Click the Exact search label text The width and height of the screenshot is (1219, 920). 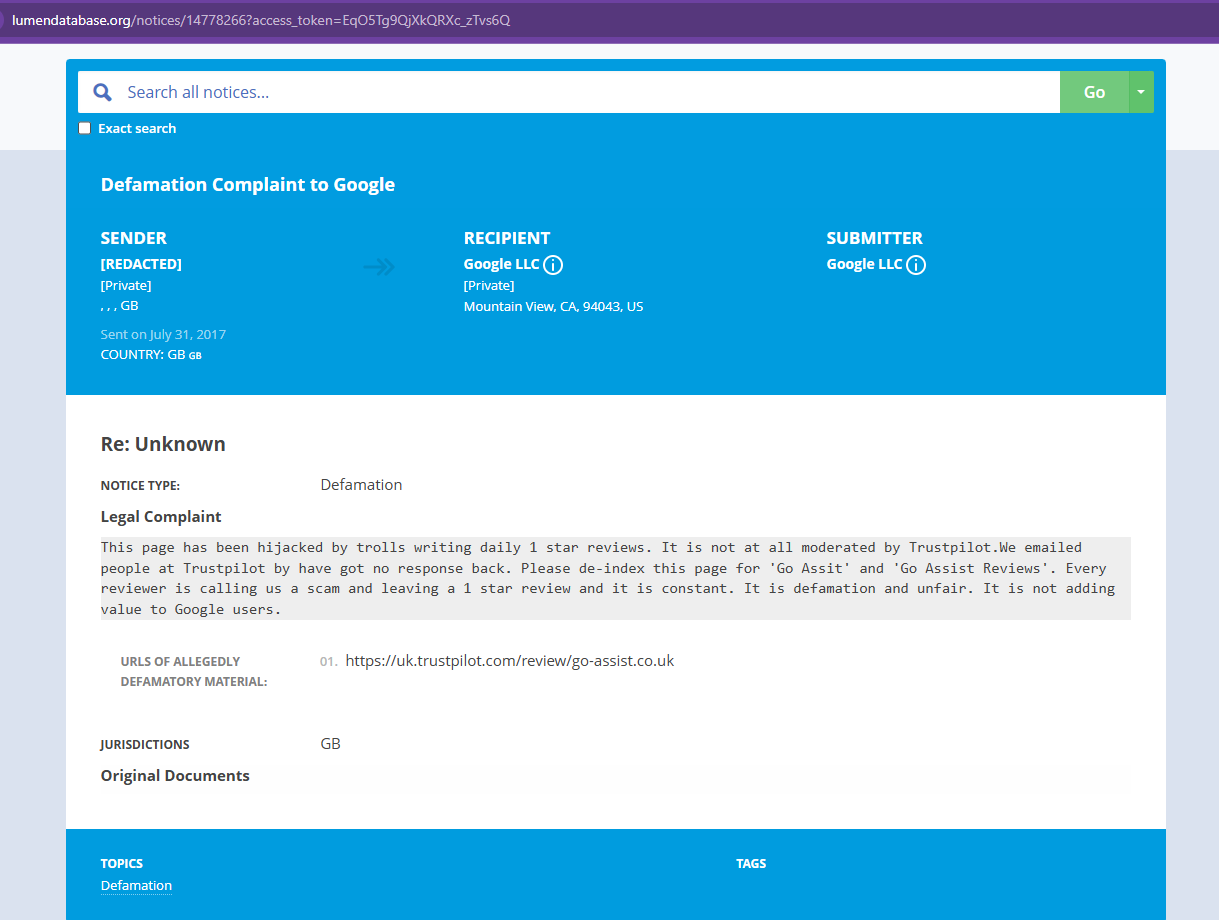click(137, 128)
